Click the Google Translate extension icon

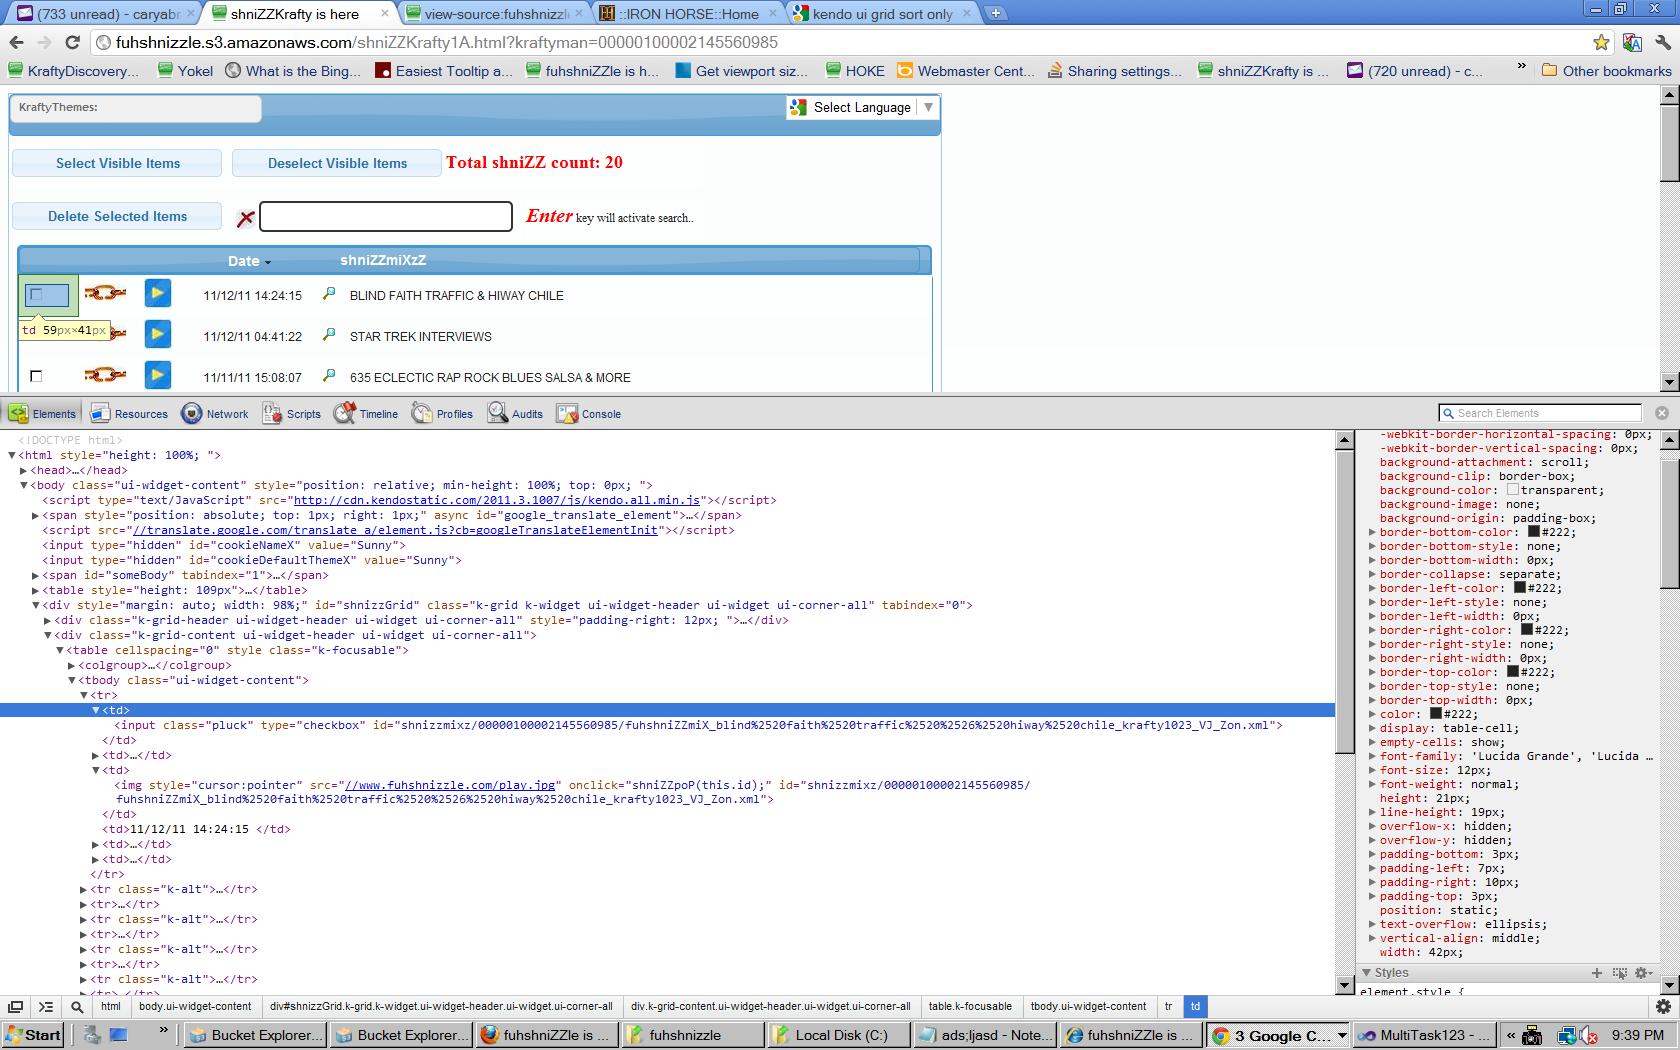[1632, 42]
